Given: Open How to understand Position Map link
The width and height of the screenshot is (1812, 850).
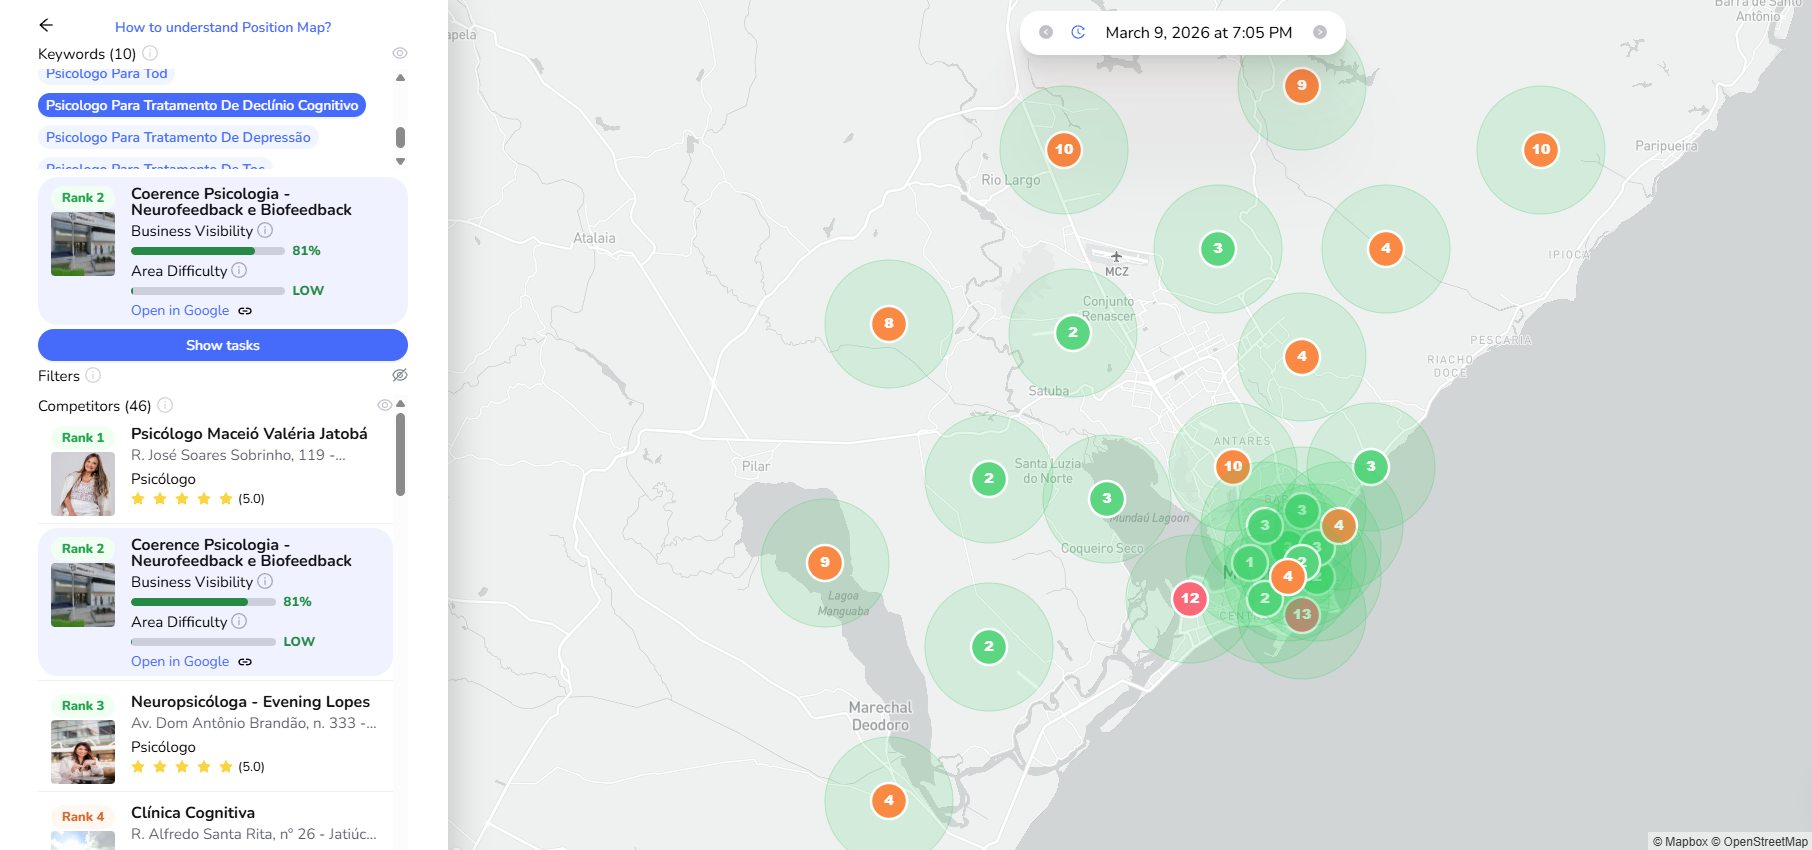Looking at the screenshot, I should click(223, 27).
